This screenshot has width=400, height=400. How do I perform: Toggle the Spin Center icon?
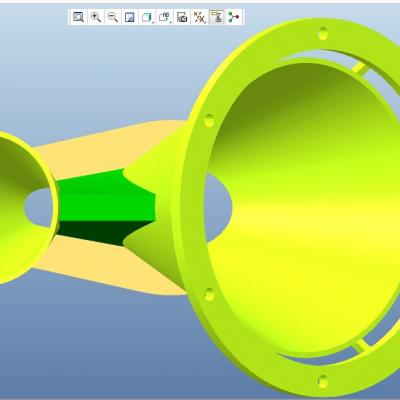[x=234, y=17]
